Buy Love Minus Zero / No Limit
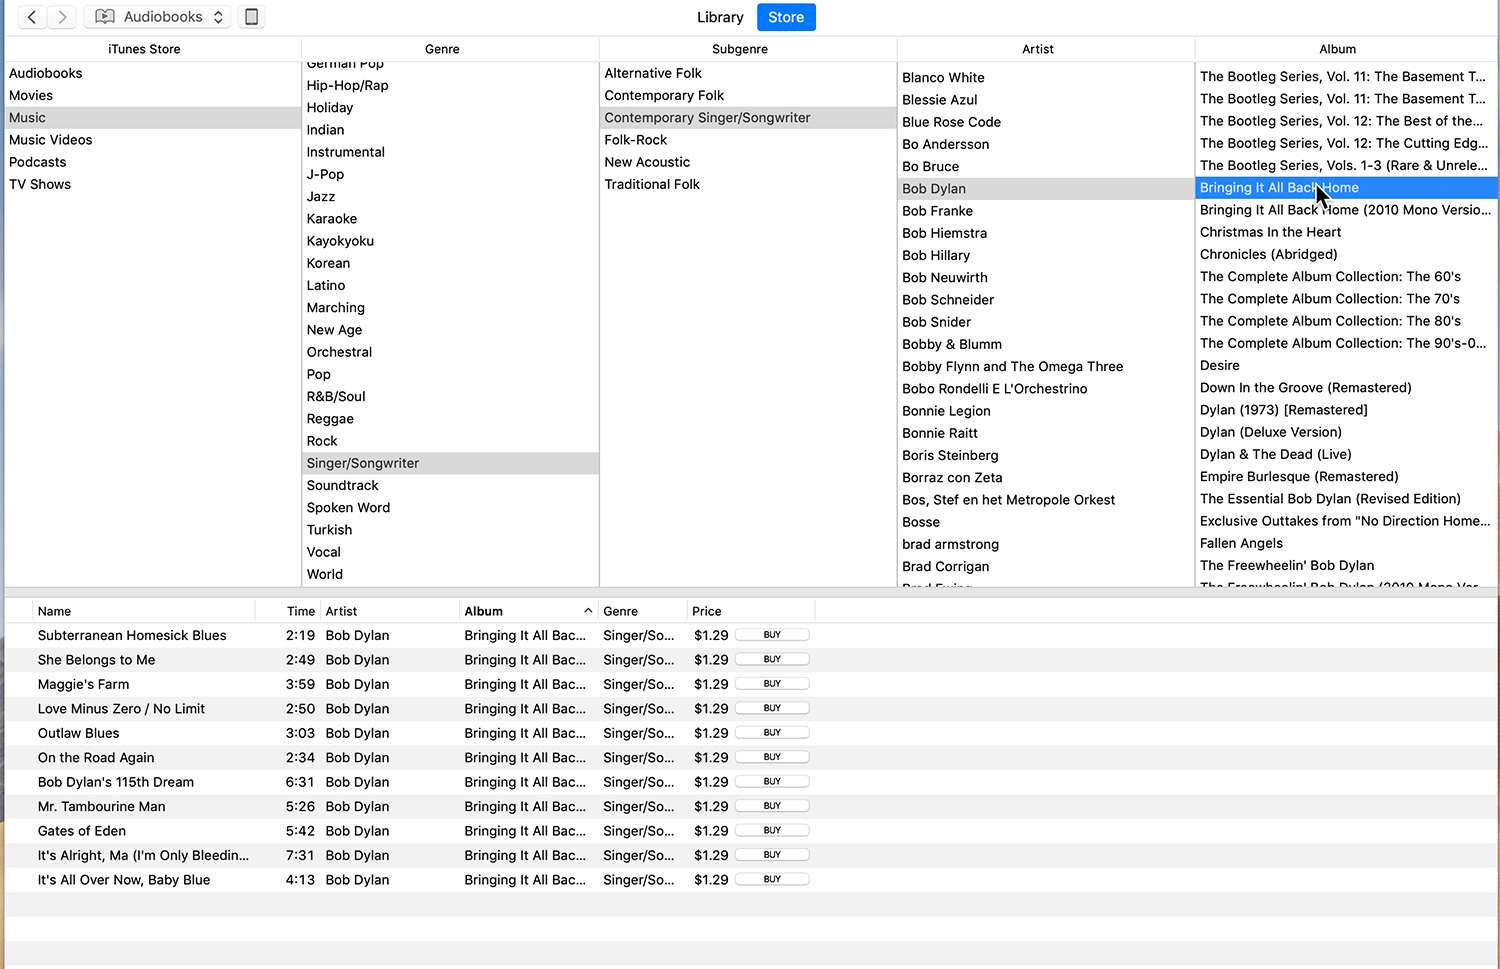Screen dimensions: 1500x969 pos(772,708)
